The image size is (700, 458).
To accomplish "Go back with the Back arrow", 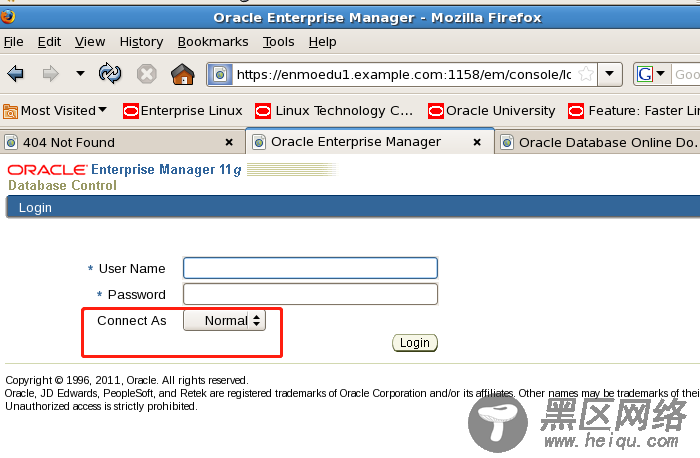I will coord(16,74).
